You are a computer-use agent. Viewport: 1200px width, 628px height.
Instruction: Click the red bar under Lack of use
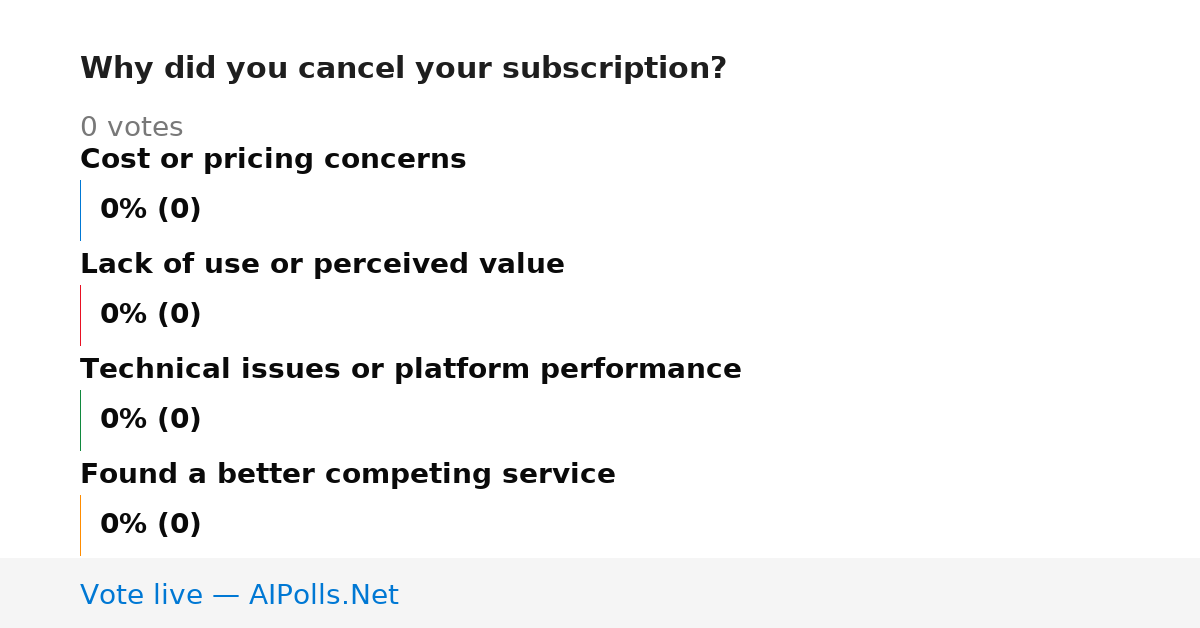click(80, 315)
